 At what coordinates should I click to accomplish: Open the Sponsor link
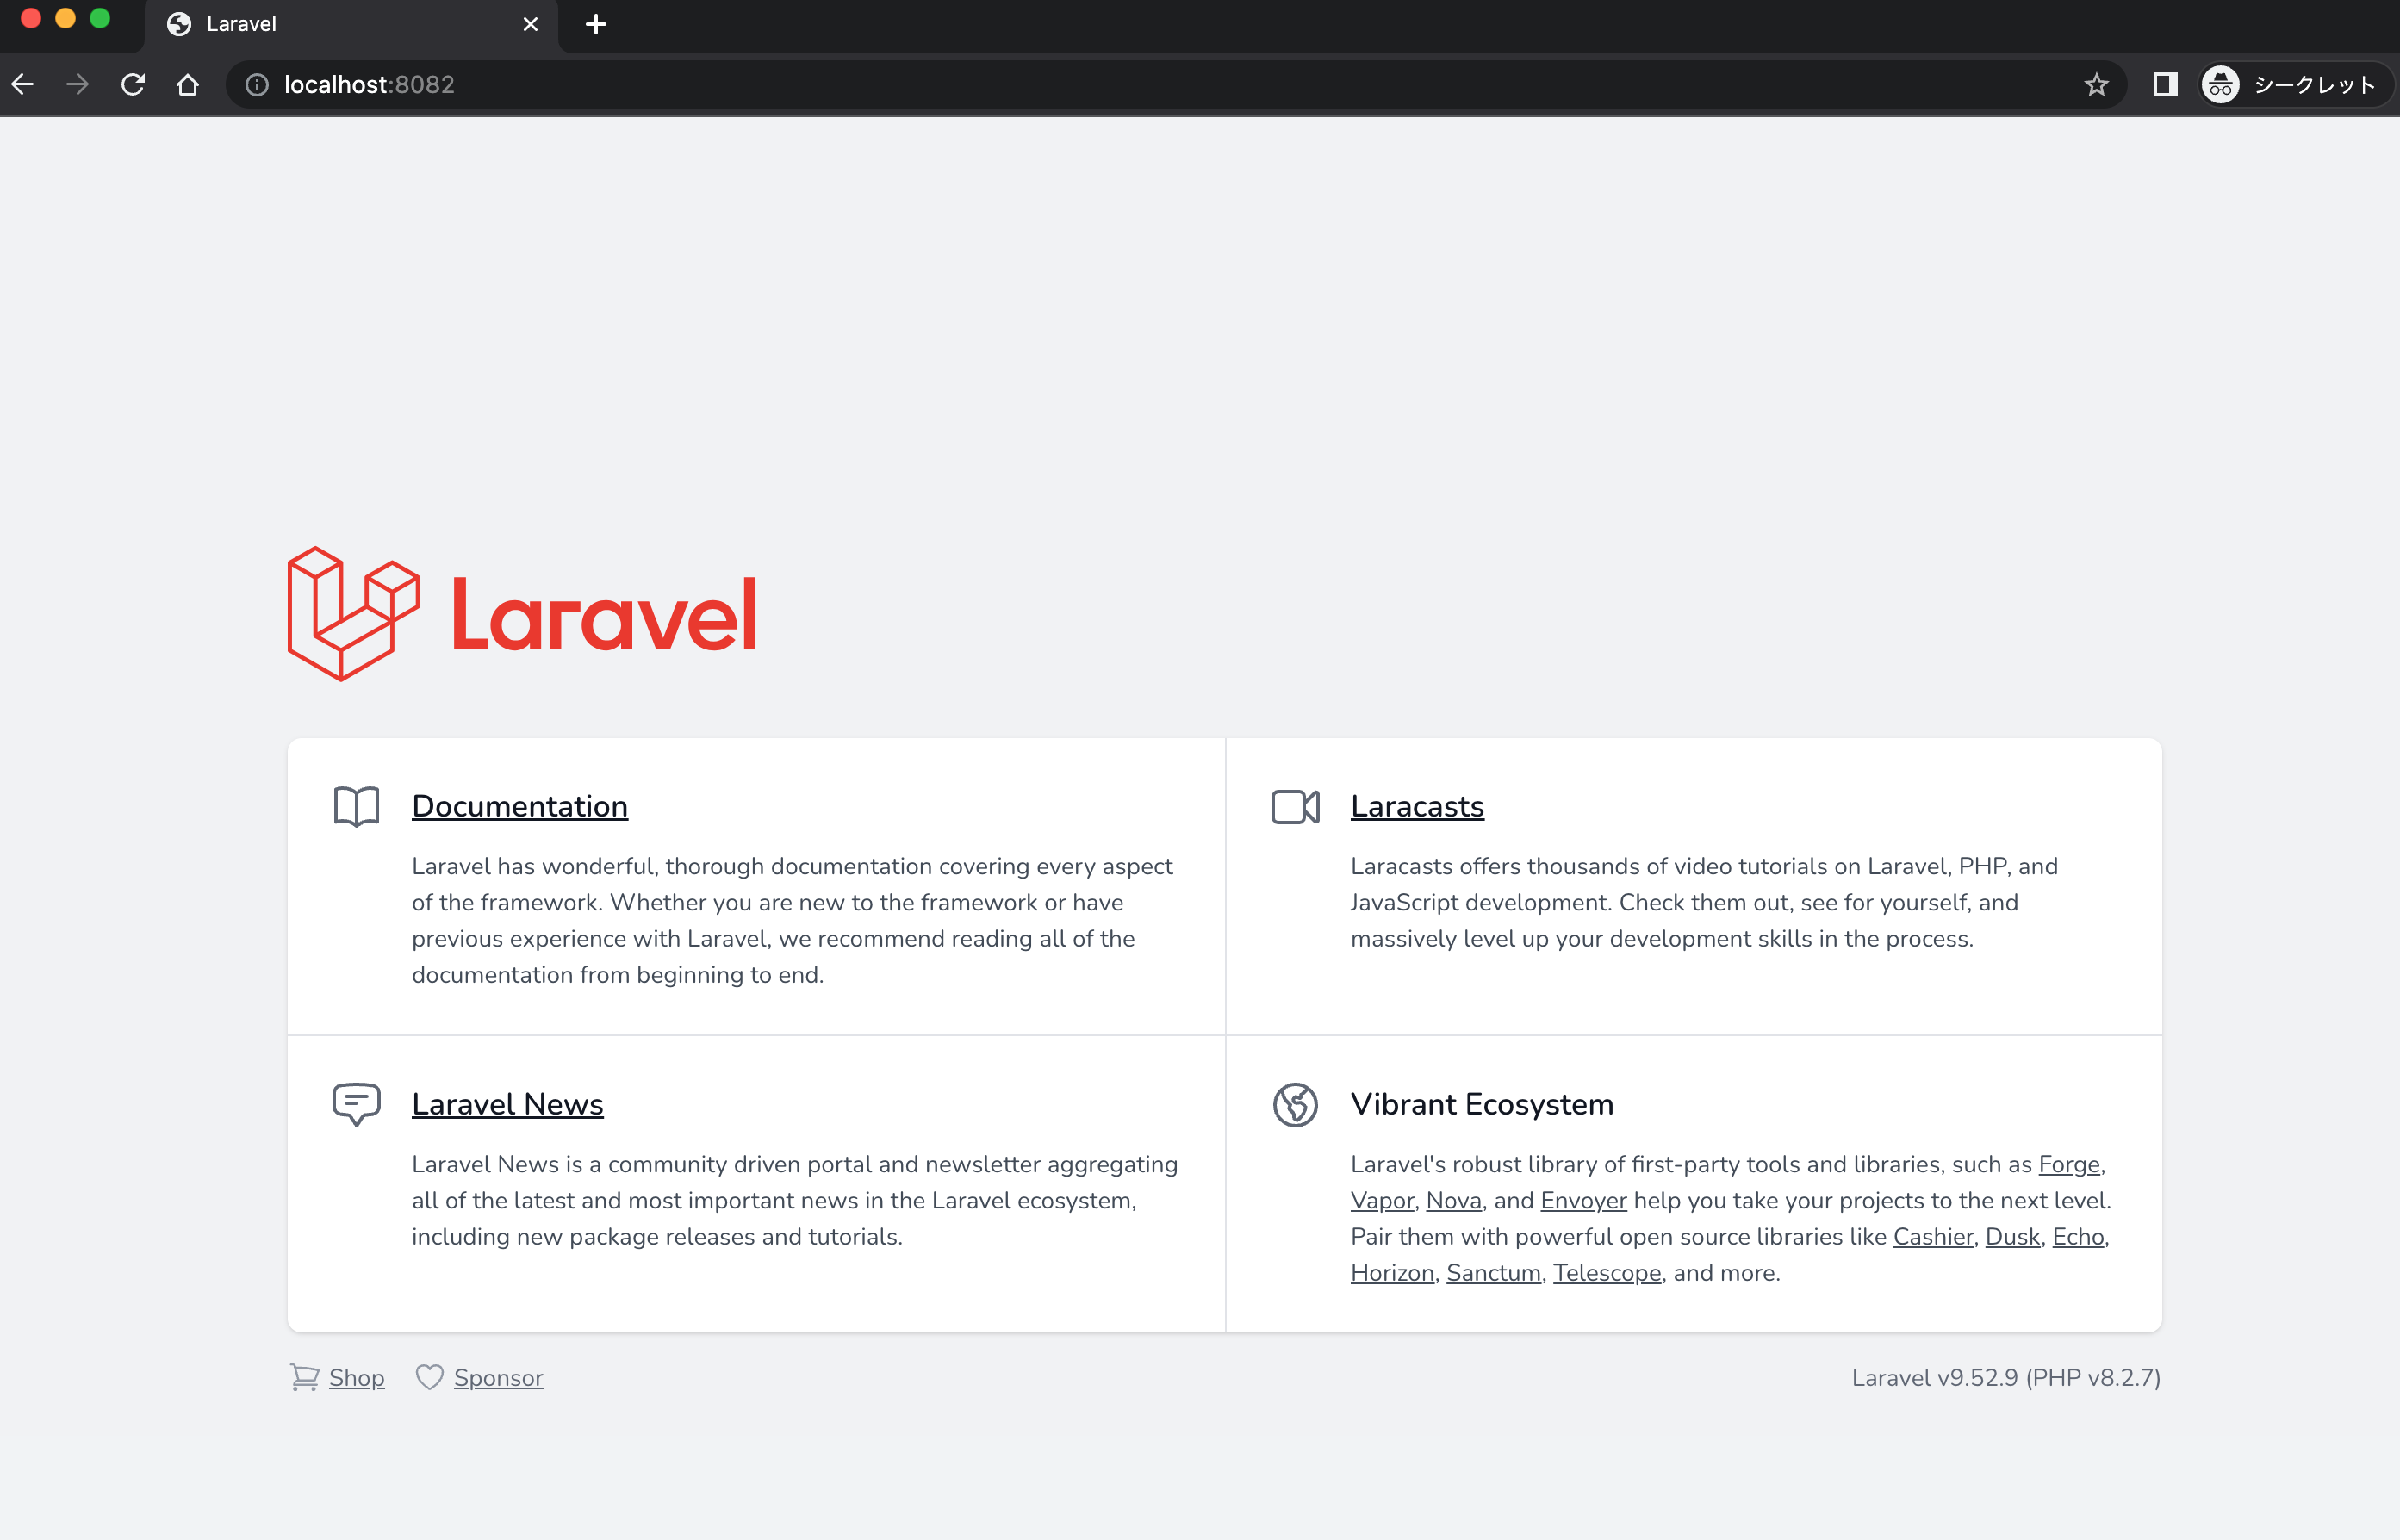click(x=499, y=1378)
